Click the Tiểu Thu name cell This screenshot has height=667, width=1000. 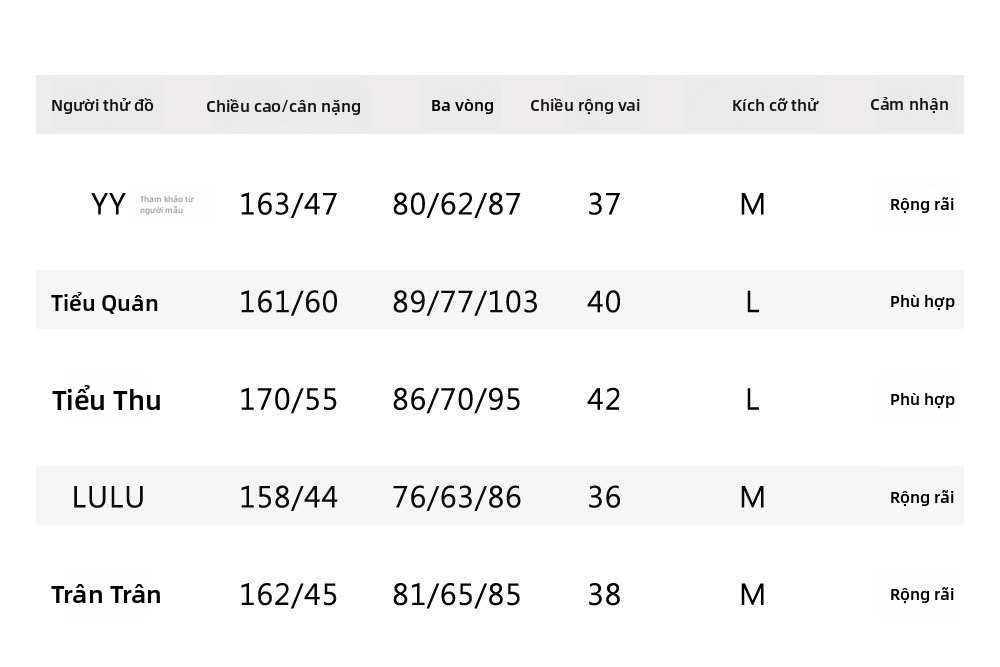(107, 400)
